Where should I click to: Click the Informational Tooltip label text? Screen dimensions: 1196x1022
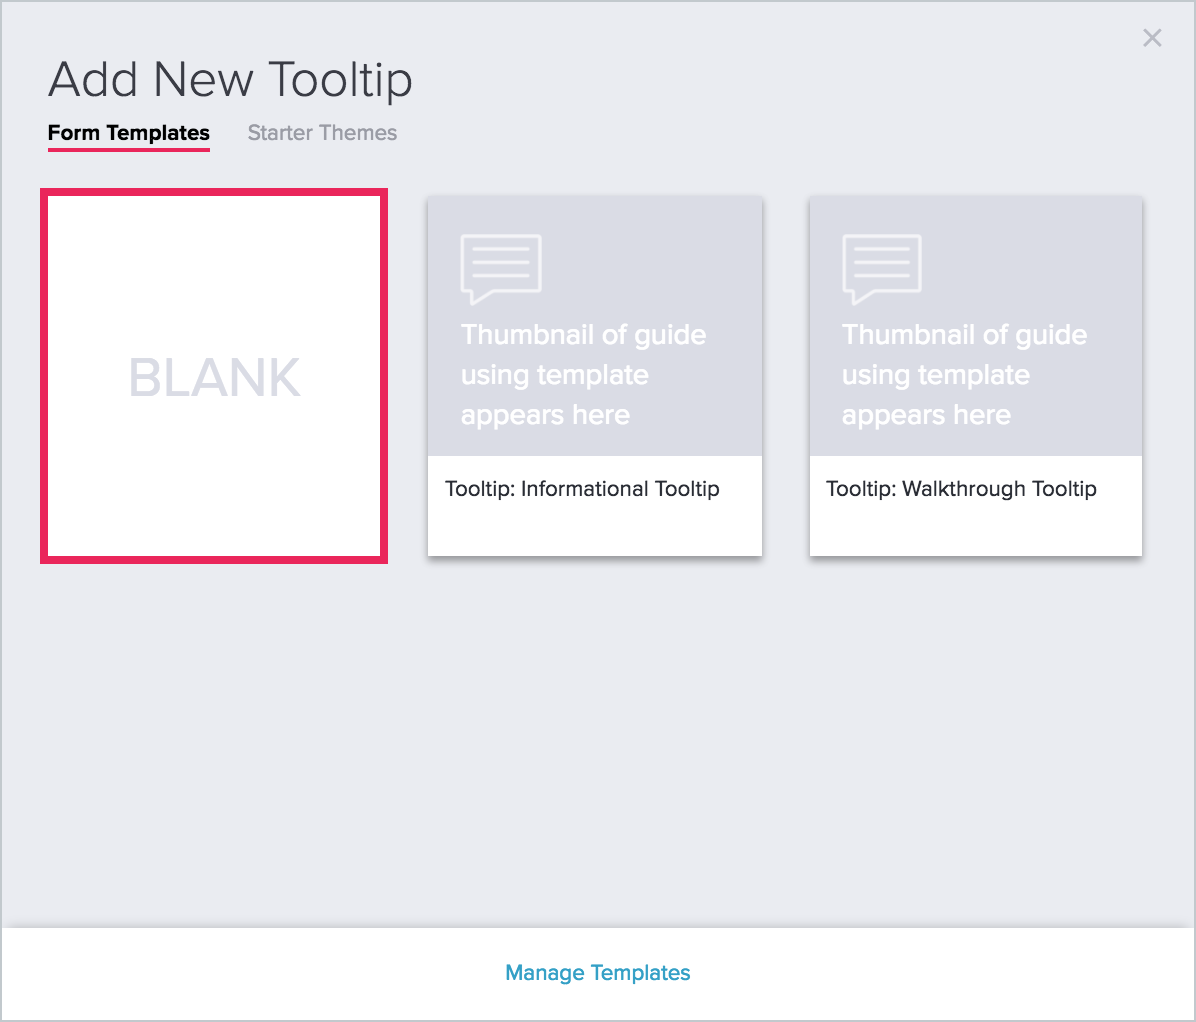581,489
